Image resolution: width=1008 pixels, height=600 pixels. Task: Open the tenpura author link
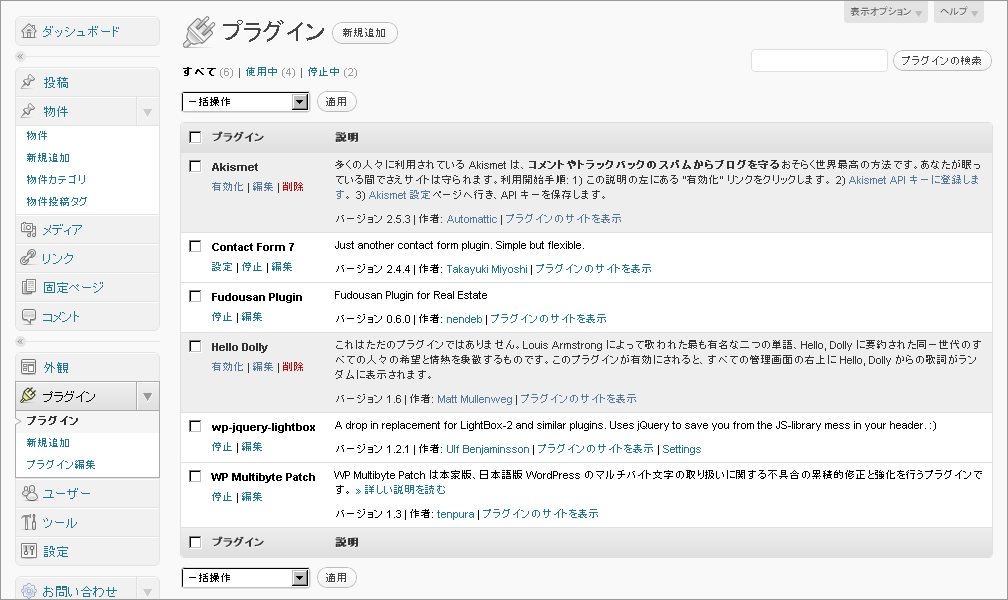pyautogui.click(x=455, y=514)
